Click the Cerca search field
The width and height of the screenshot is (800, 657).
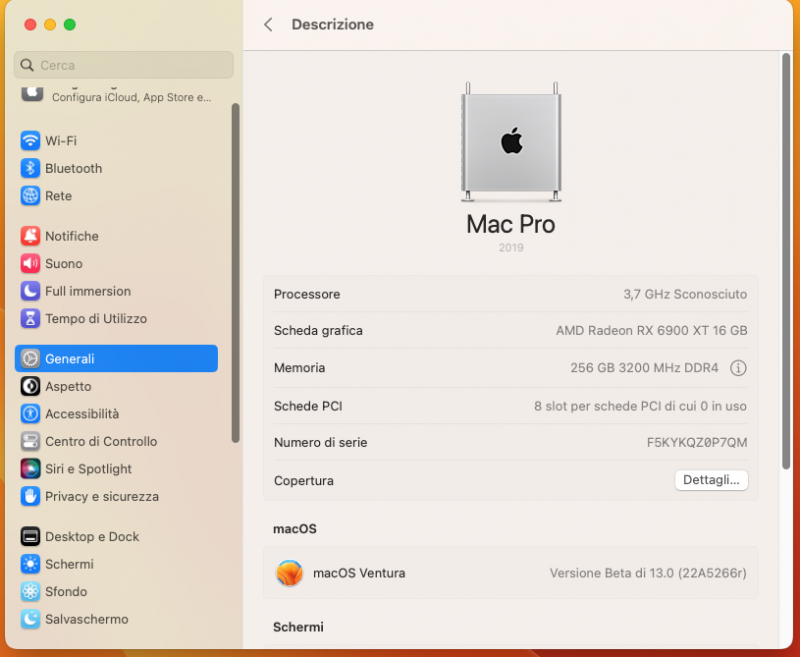click(124, 65)
